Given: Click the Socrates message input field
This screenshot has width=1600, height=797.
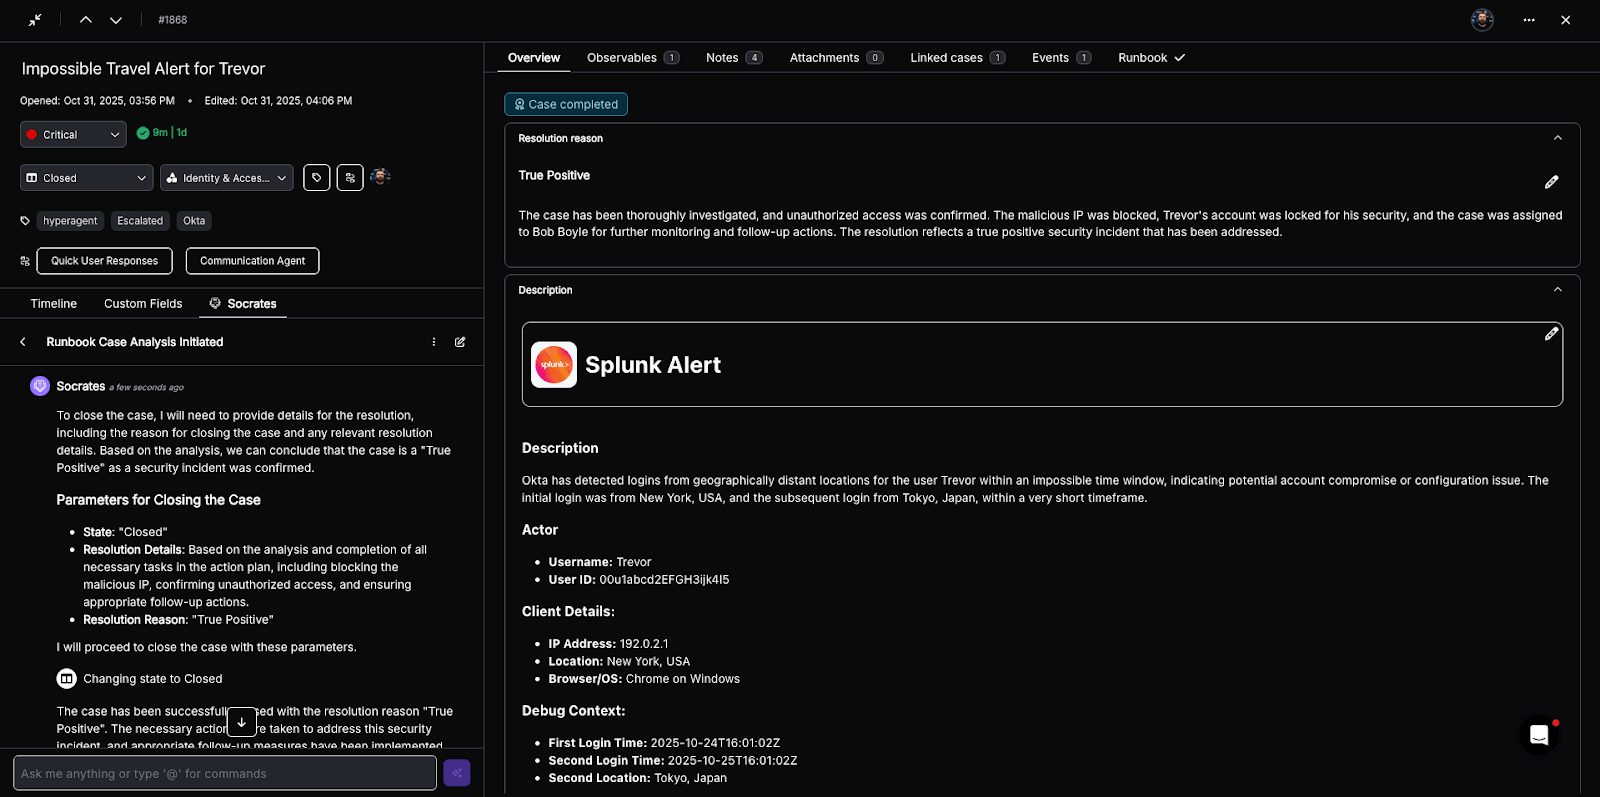Looking at the screenshot, I should 225,773.
